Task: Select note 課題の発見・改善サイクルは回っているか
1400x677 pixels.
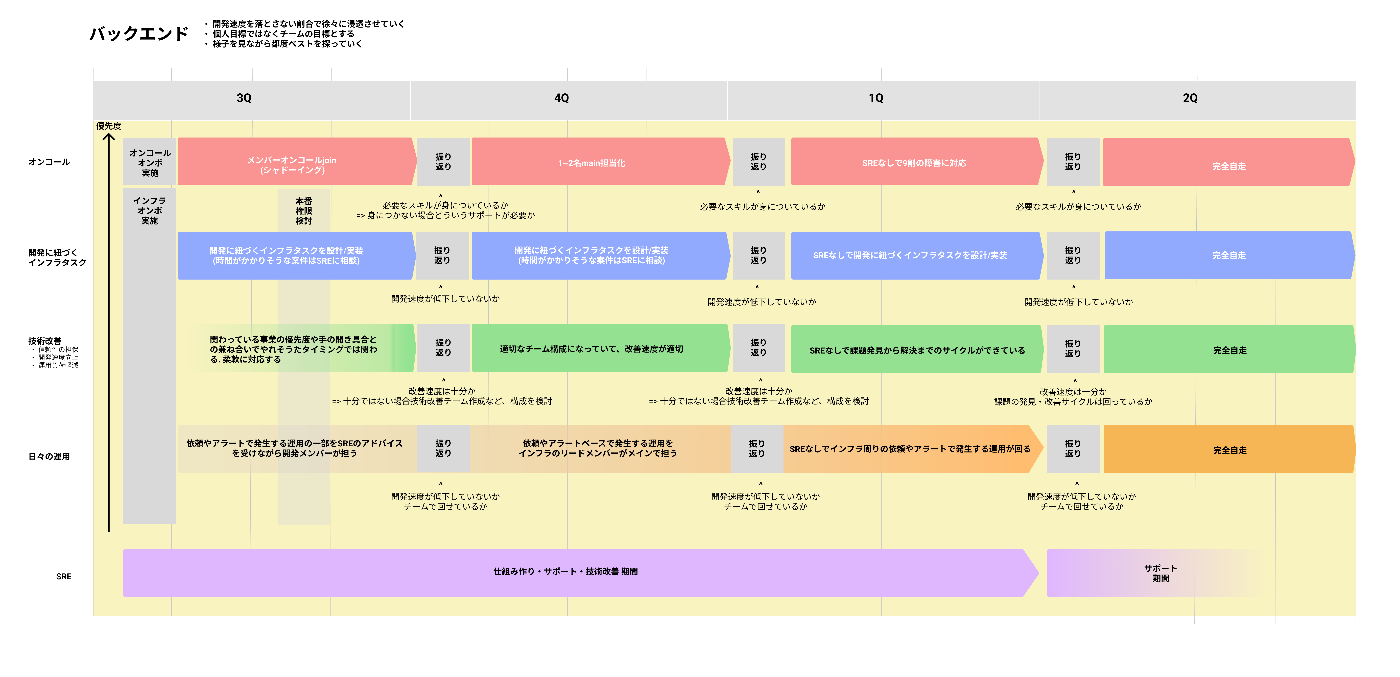Action: pos(1071,401)
